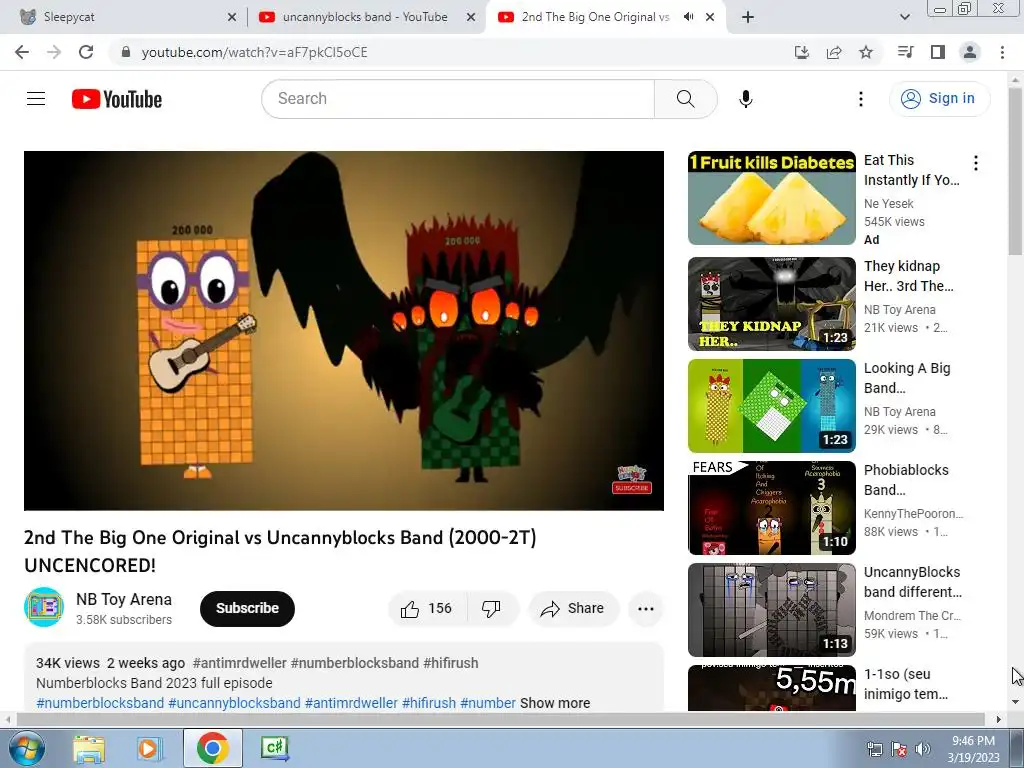This screenshot has height=768, width=1024.
Task: Reload the page
Action: (x=86, y=52)
